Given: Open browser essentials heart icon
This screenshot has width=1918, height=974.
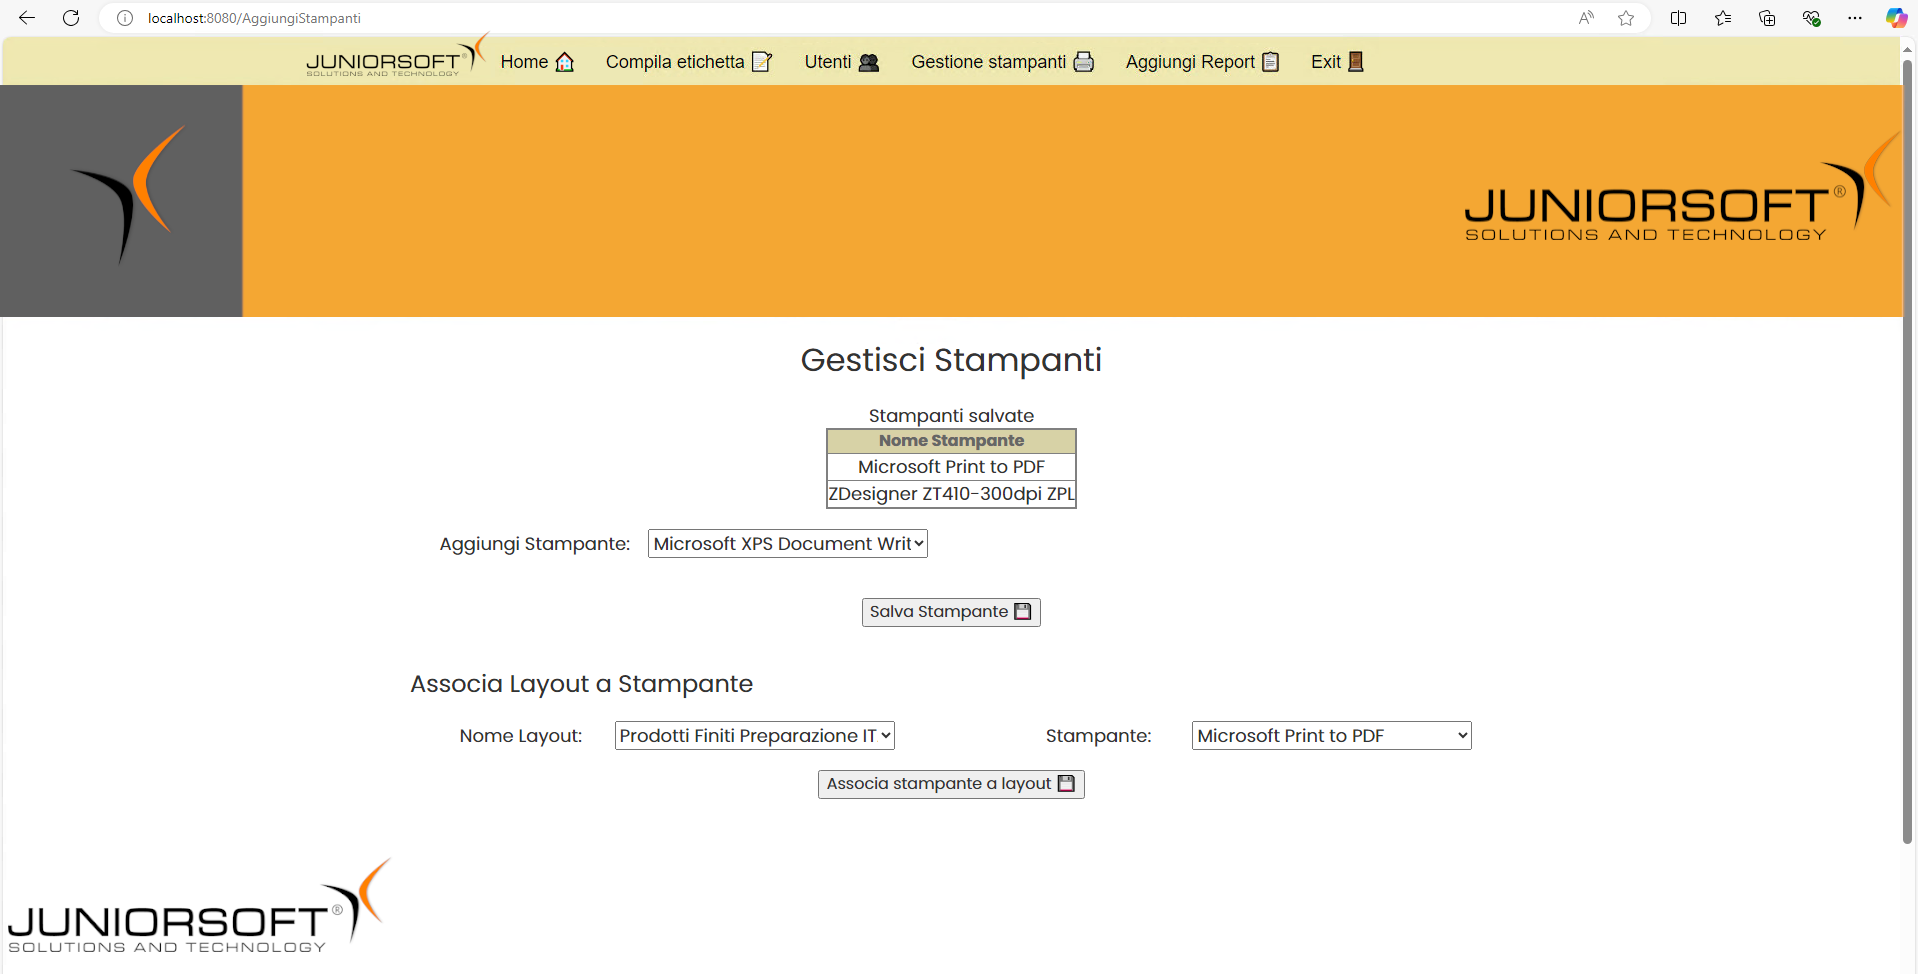Looking at the screenshot, I should point(1811,18).
